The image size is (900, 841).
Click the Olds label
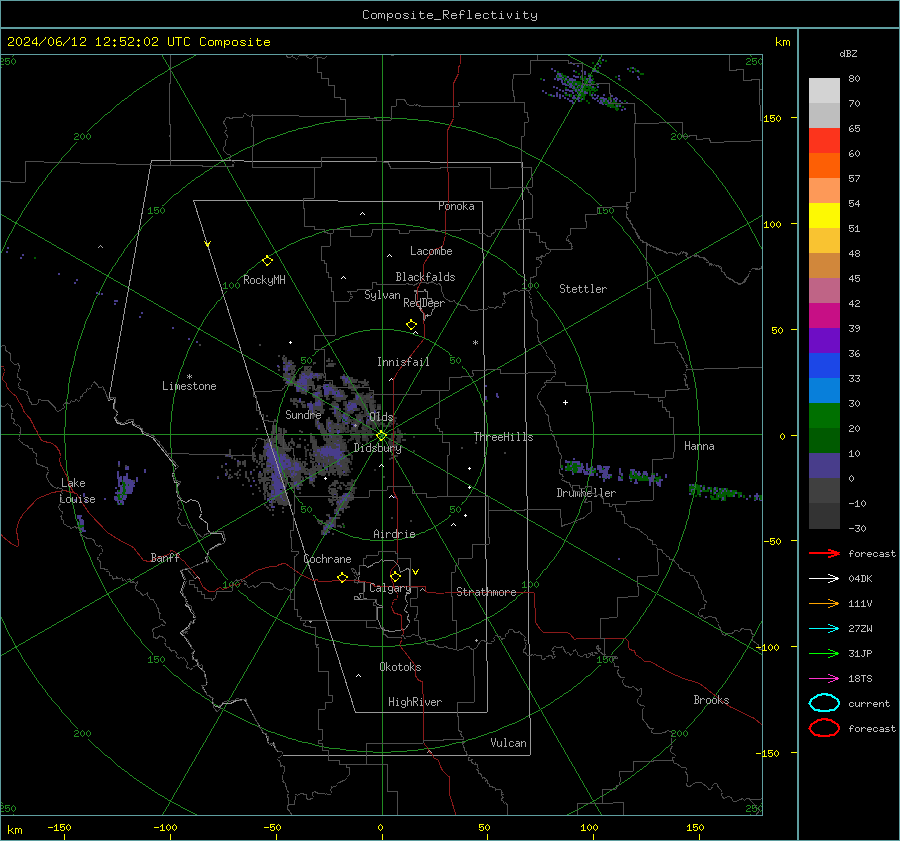[381, 417]
